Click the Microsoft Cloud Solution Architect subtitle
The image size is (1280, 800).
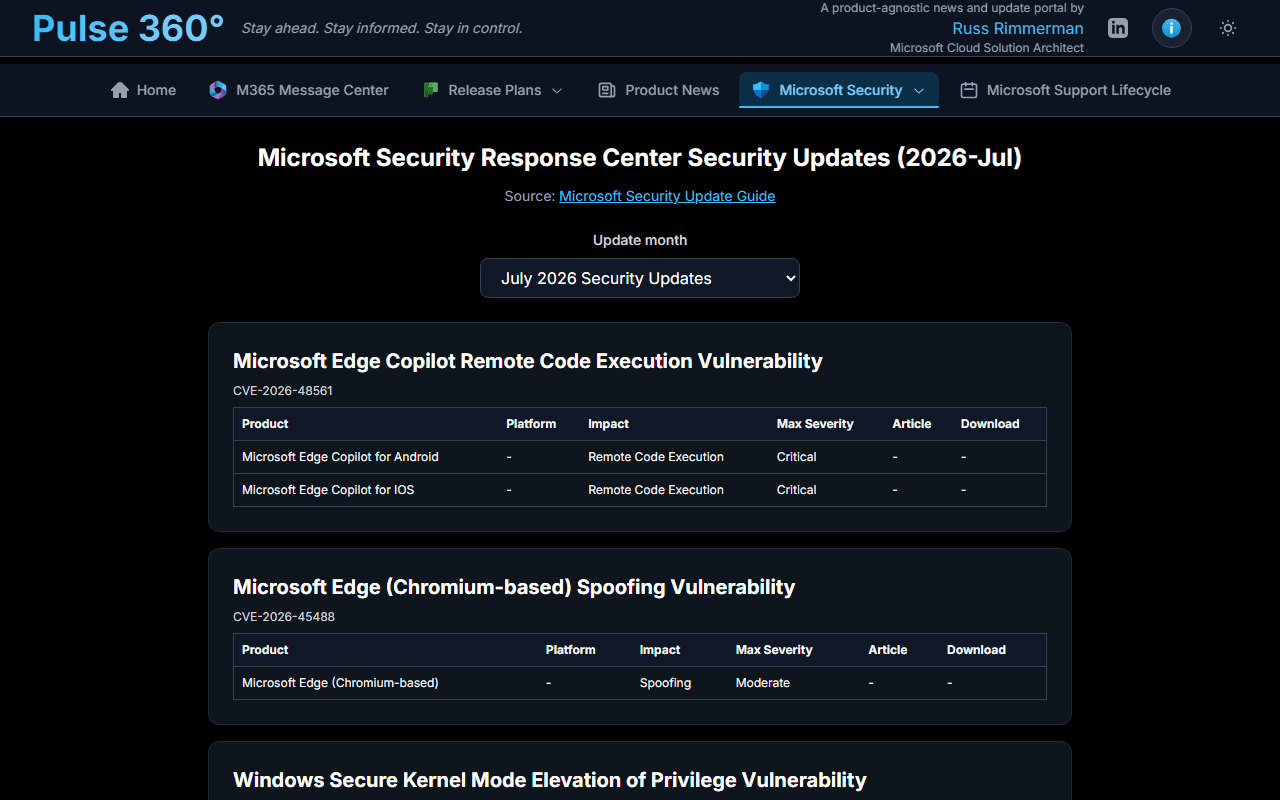point(987,48)
